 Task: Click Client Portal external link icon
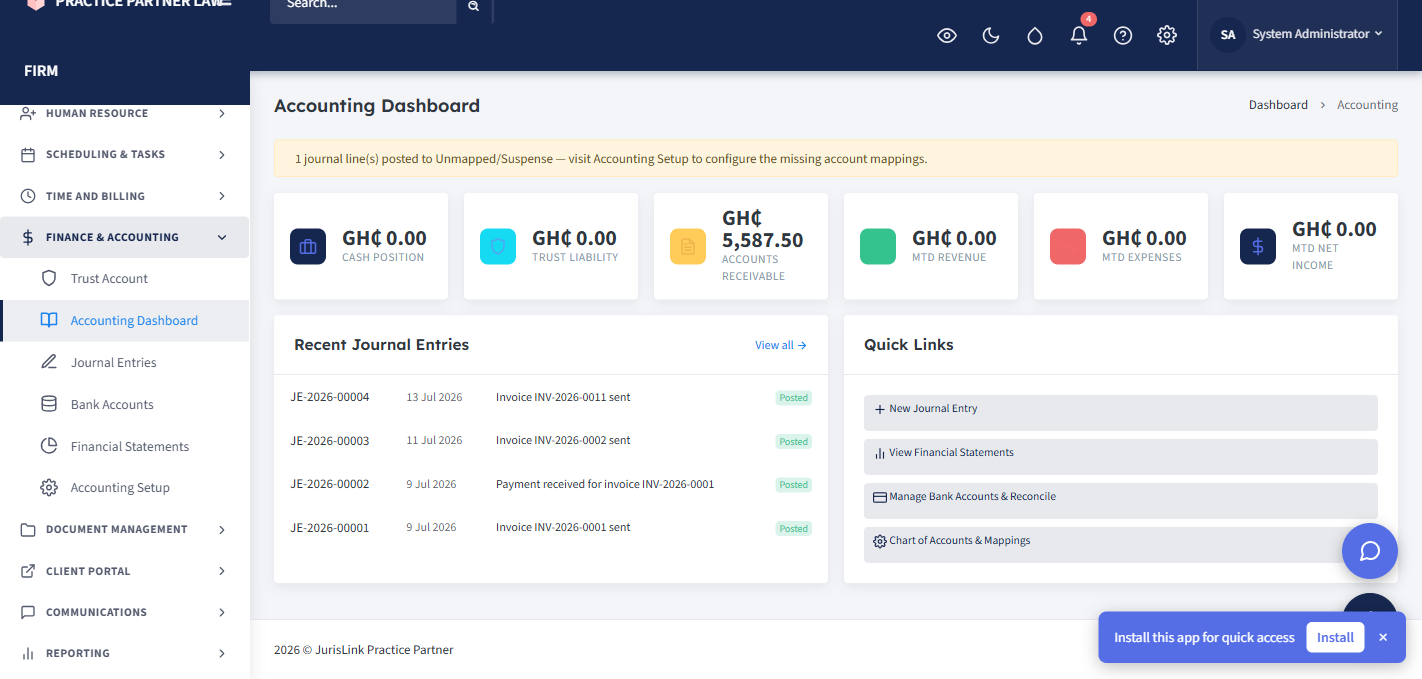coord(28,571)
